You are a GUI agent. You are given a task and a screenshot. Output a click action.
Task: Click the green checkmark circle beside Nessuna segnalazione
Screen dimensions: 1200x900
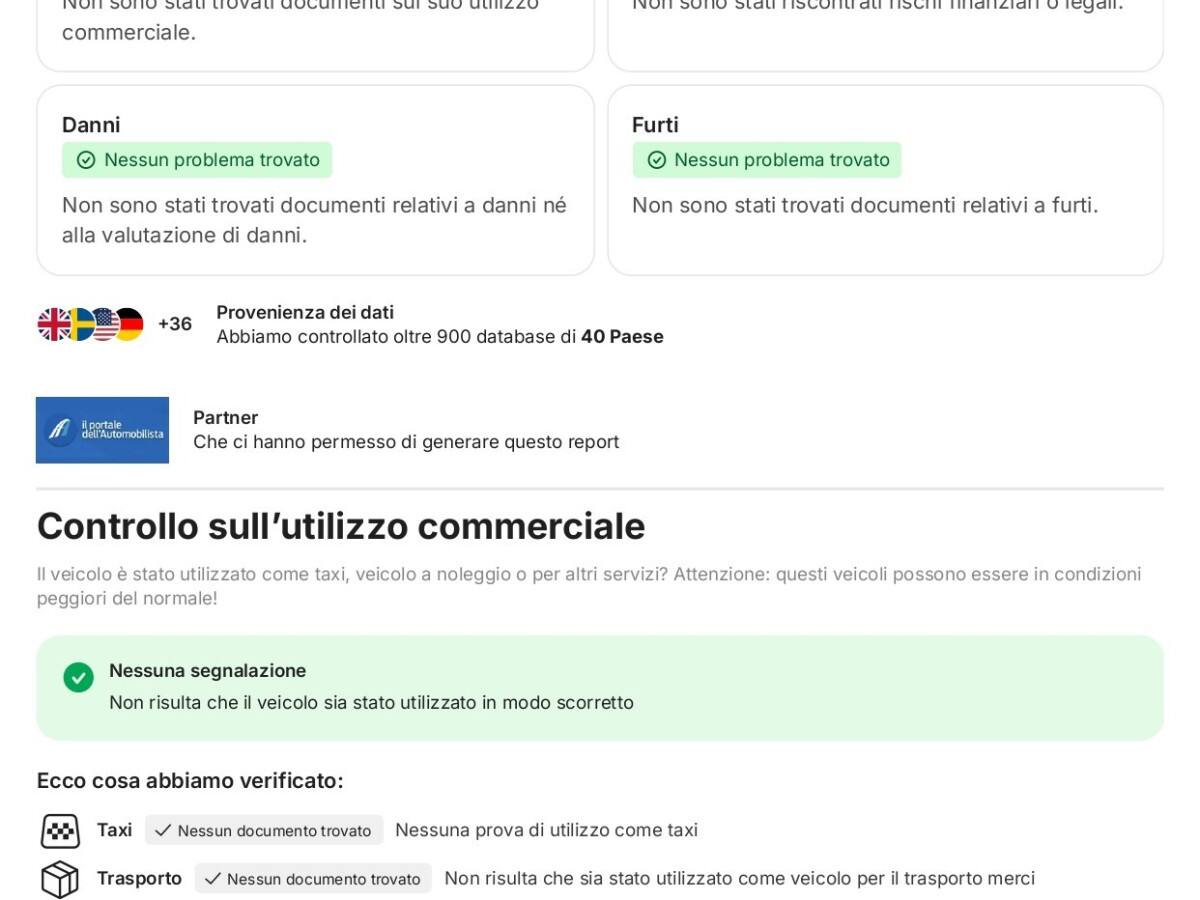tap(78, 677)
